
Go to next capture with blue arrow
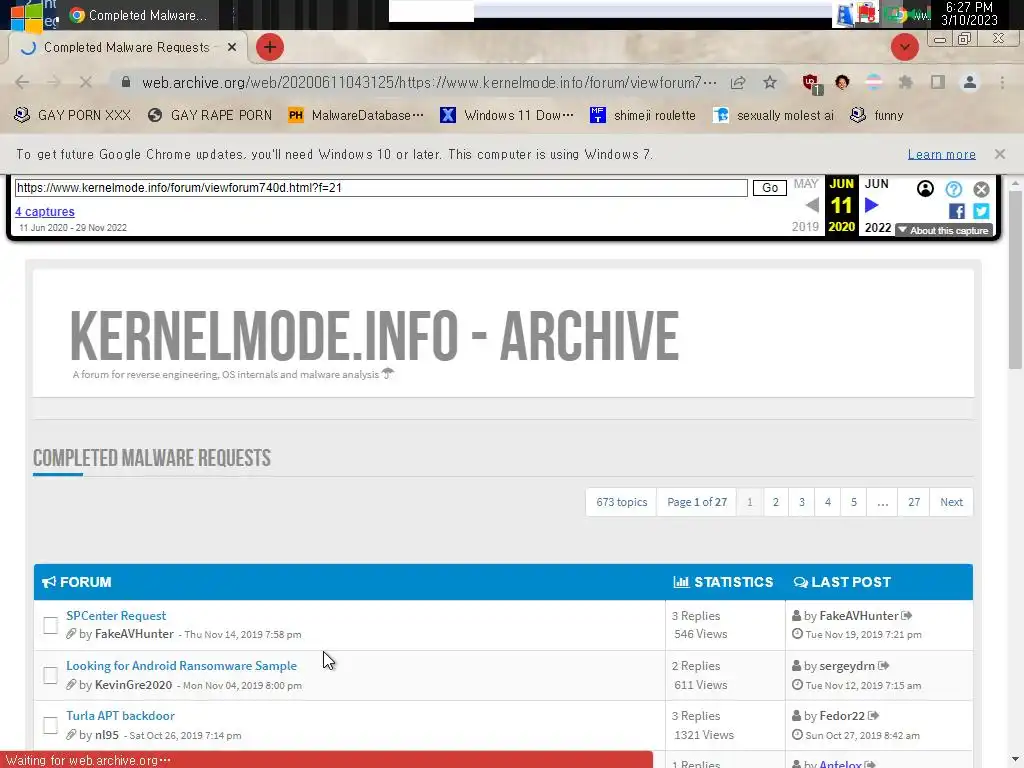click(x=871, y=206)
